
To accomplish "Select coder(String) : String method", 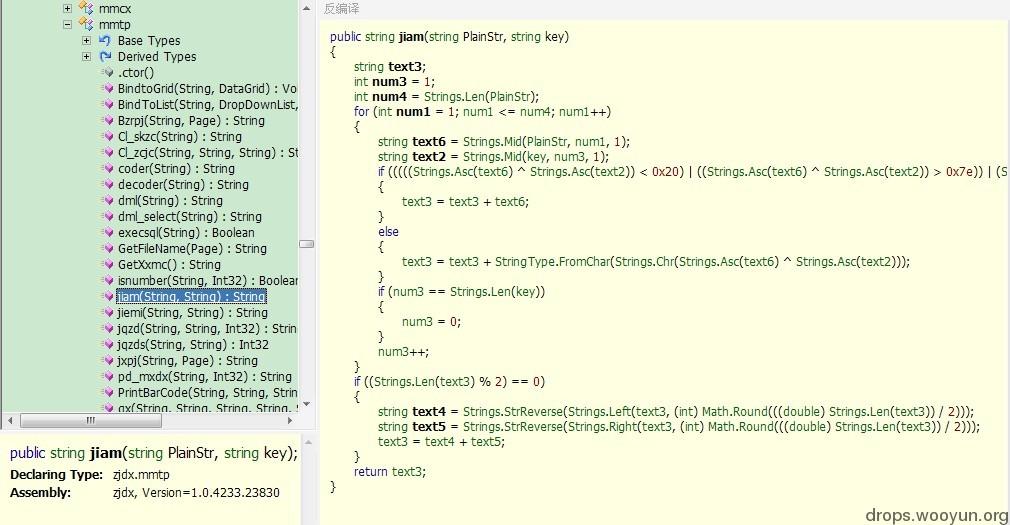I will (176, 169).
